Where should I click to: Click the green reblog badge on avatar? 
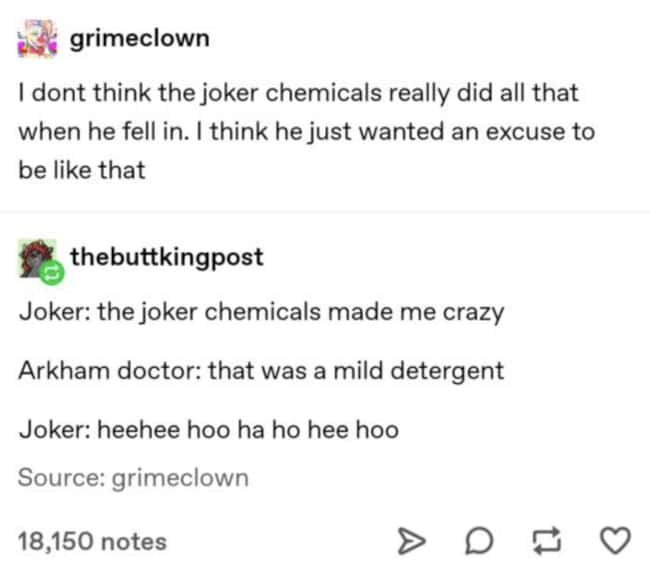52,273
